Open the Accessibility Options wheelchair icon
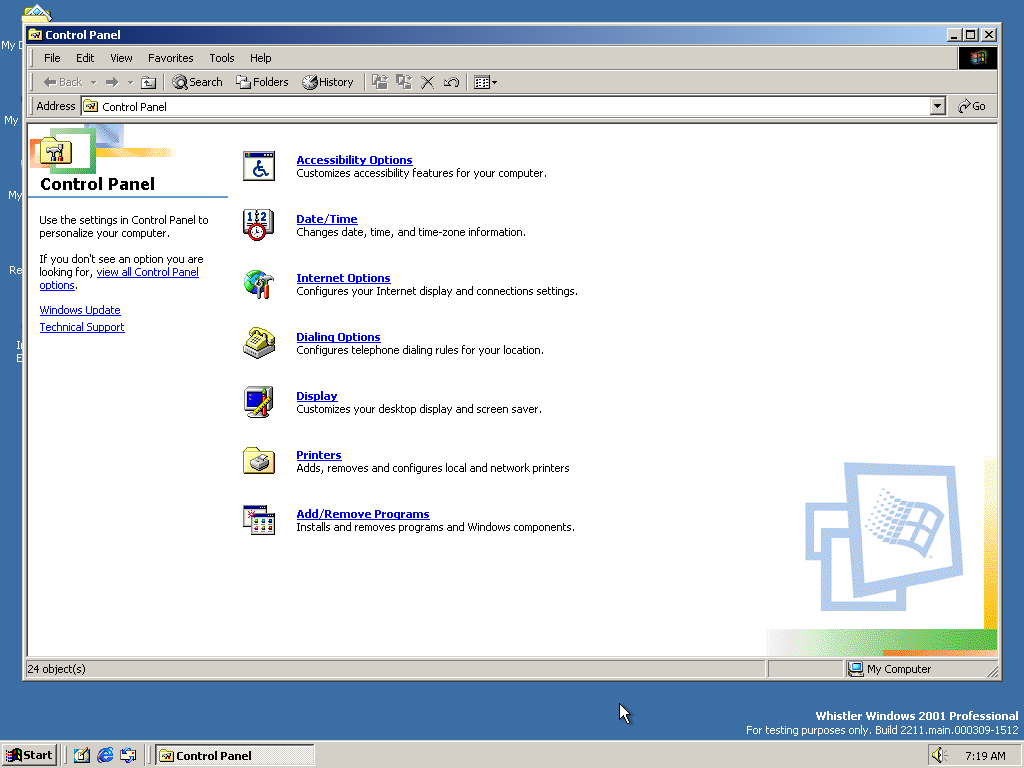Image resolution: width=1024 pixels, height=768 pixels. [259, 167]
